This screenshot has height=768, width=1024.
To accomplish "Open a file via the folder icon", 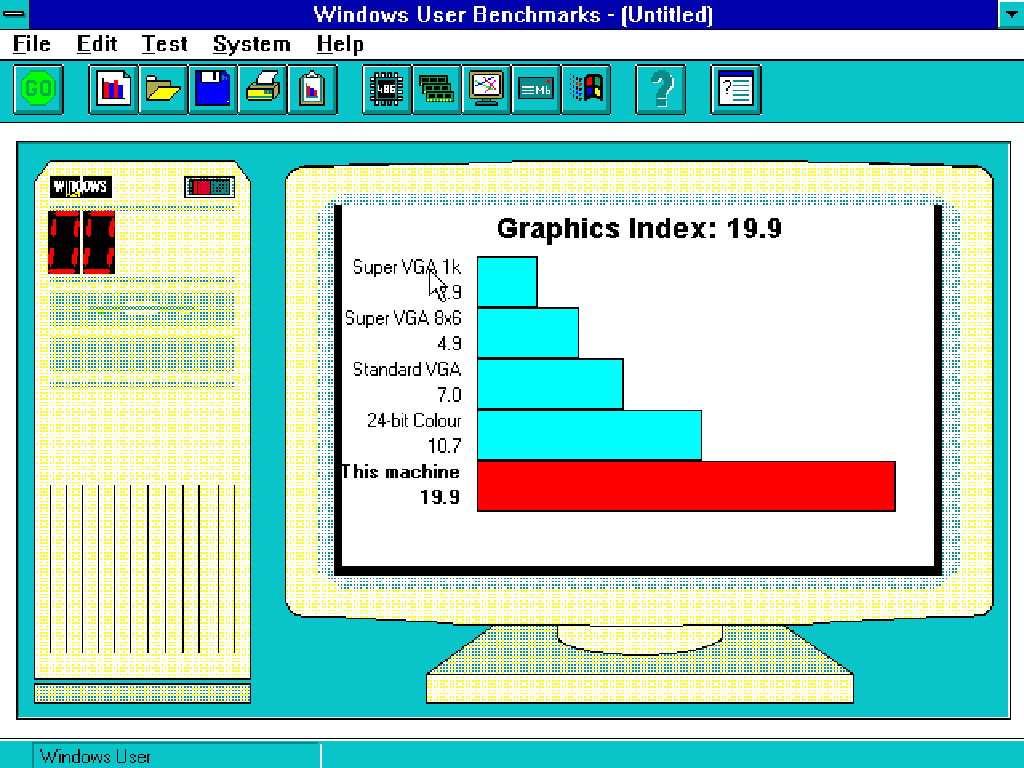I will [163, 89].
